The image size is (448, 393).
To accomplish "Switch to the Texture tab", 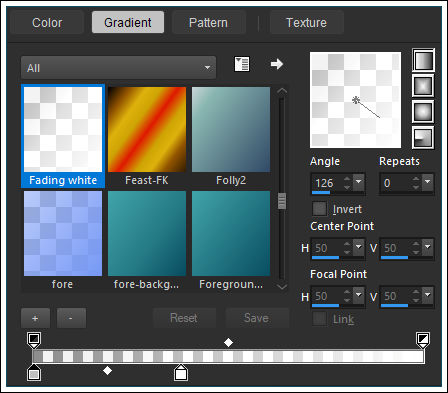I will pos(306,23).
